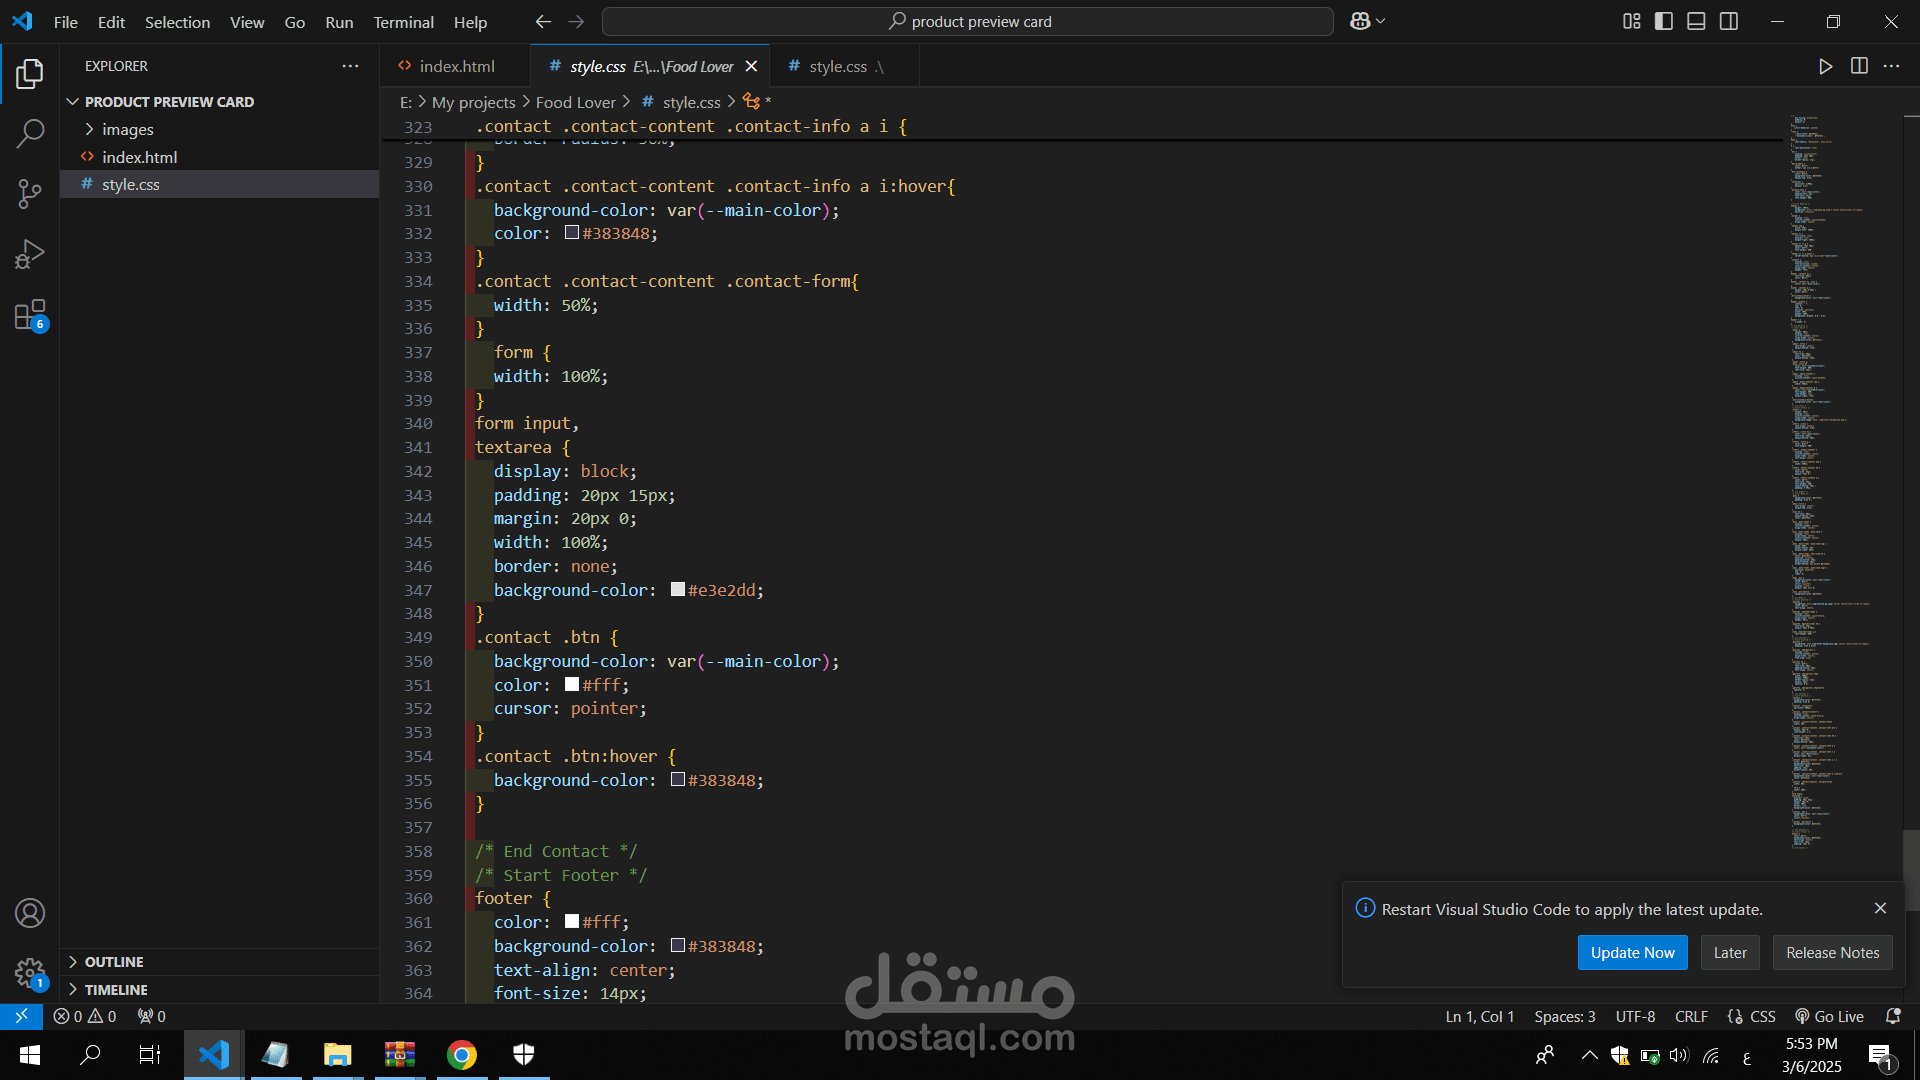Click the Release Notes button
The height and width of the screenshot is (1080, 1920).
[x=1832, y=952]
